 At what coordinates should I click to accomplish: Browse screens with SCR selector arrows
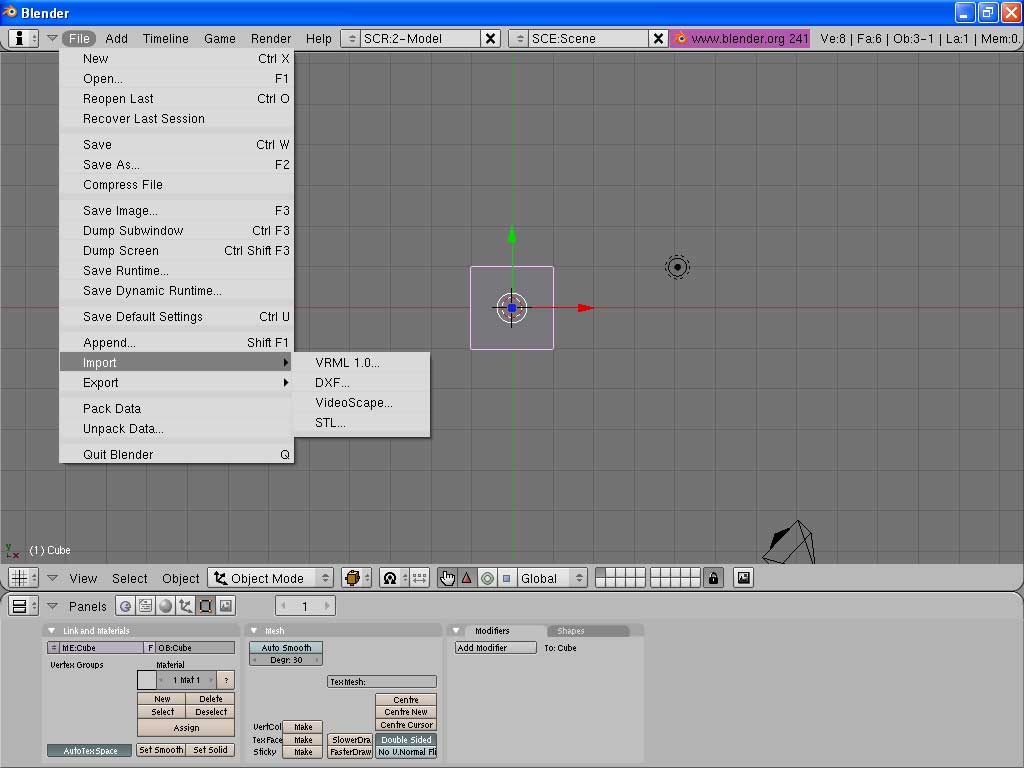351,39
